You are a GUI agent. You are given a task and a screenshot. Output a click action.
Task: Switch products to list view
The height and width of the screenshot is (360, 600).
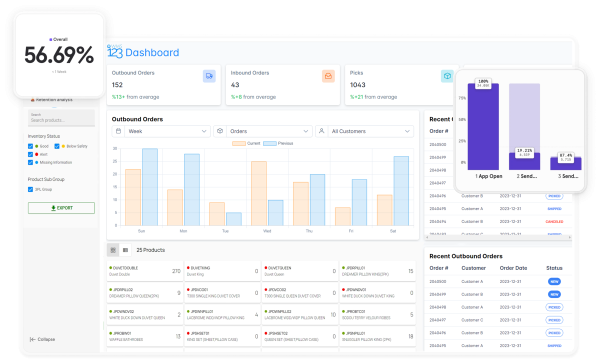point(126,250)
